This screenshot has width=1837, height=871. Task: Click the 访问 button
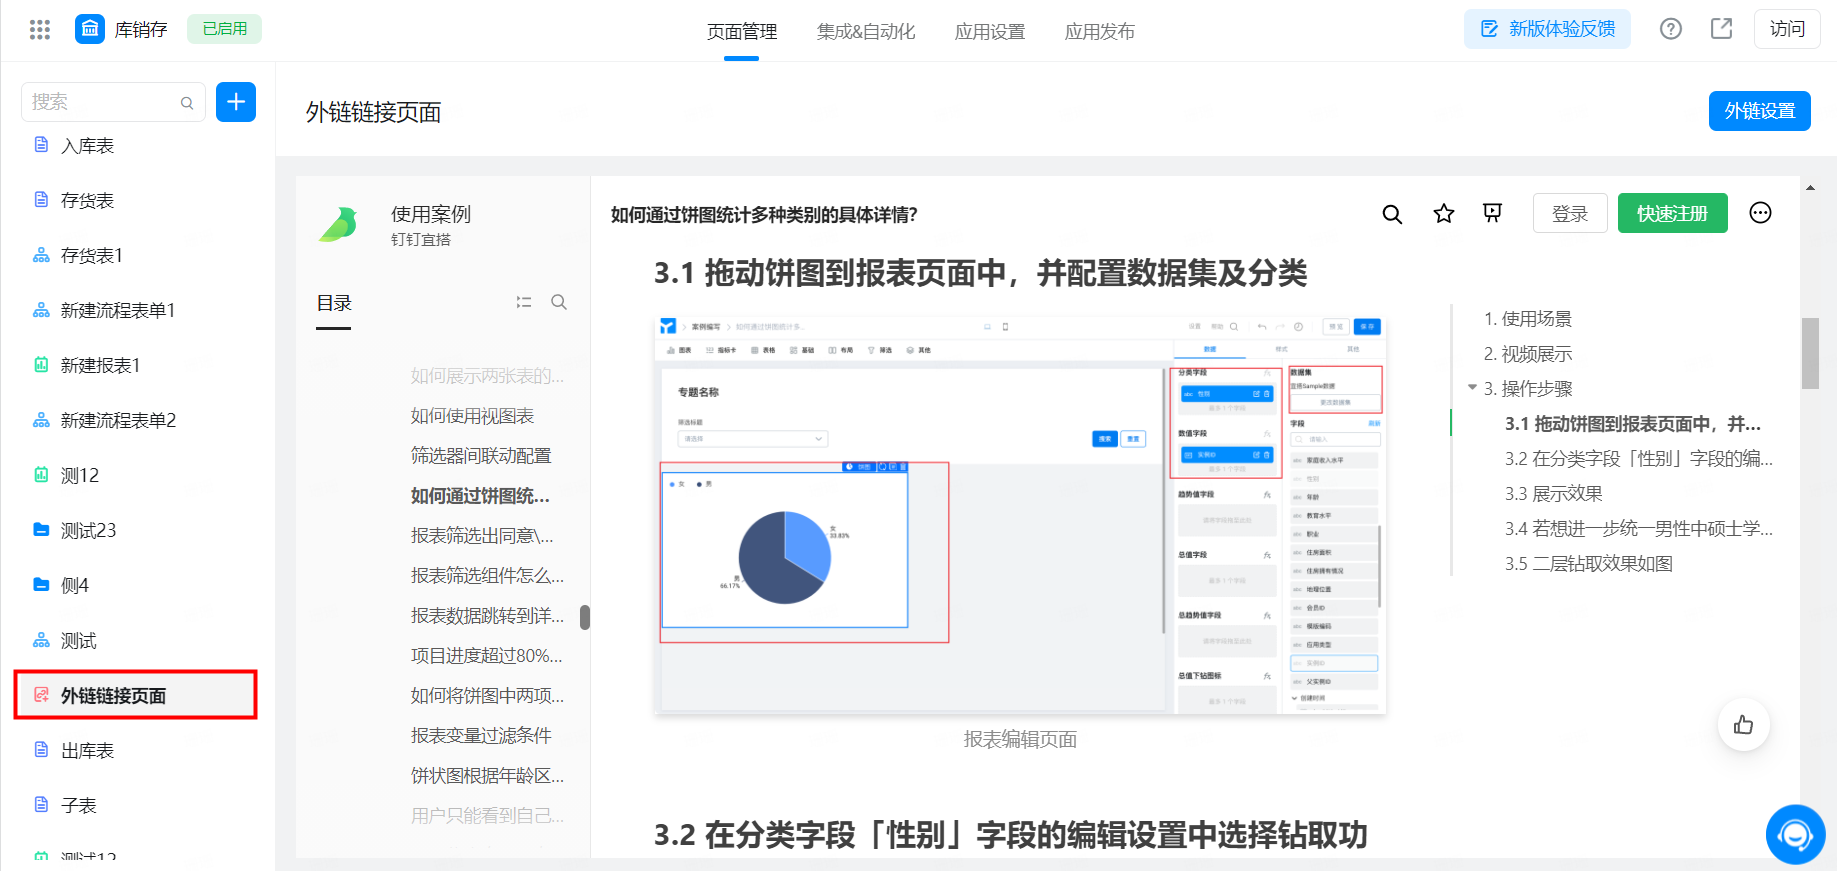pos(1787,29)
